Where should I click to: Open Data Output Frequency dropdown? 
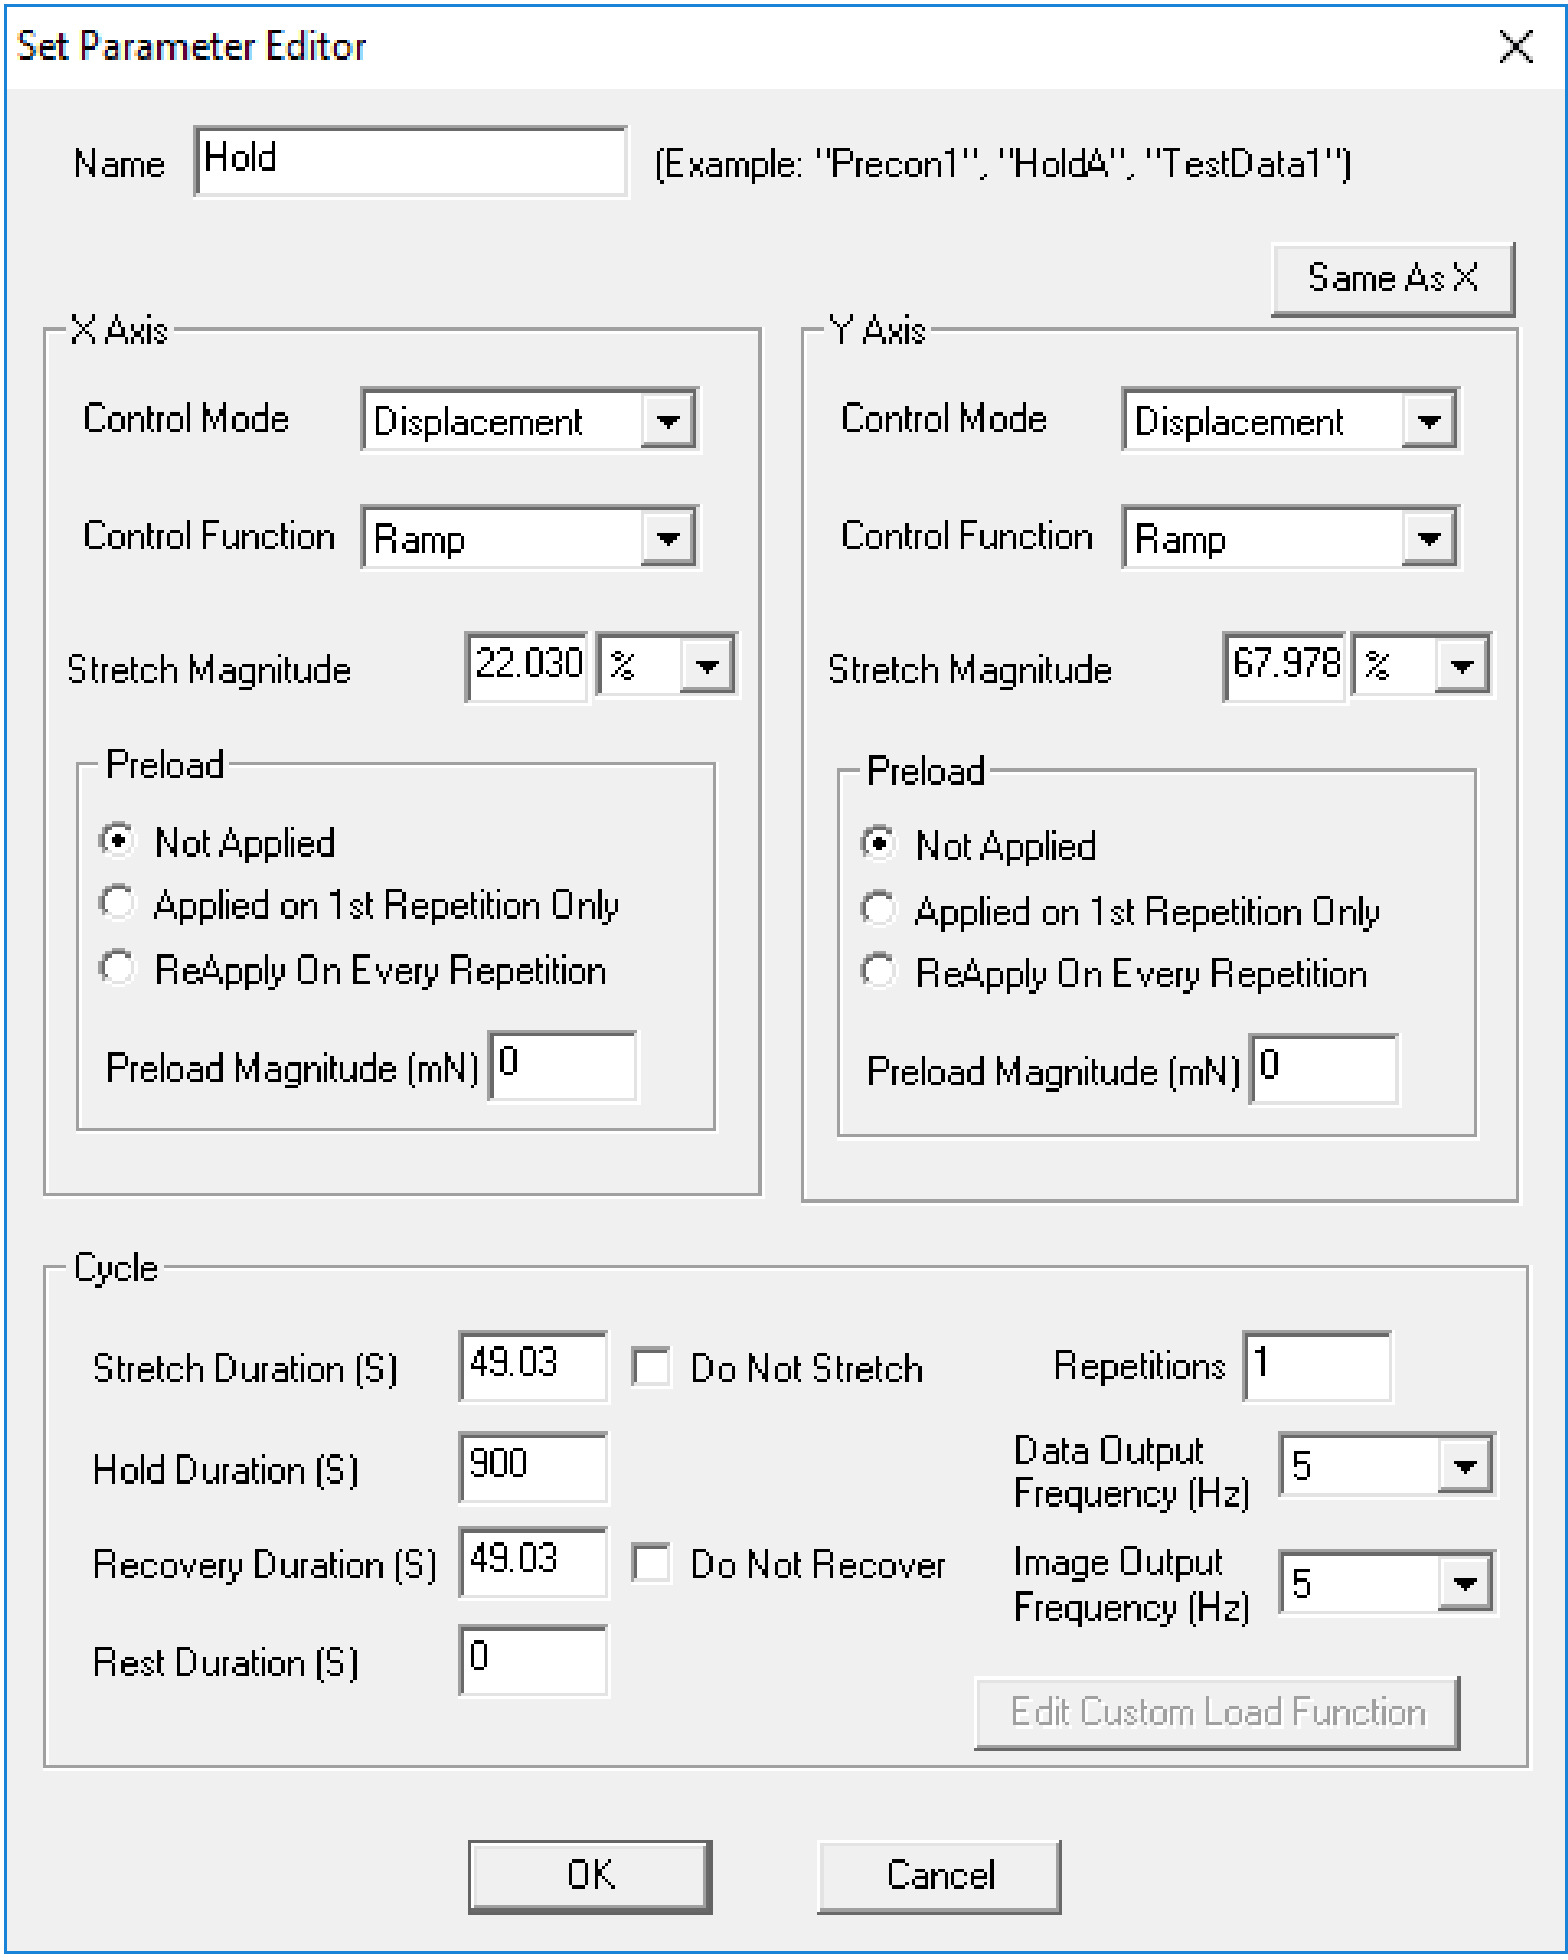[1465, 1467]
